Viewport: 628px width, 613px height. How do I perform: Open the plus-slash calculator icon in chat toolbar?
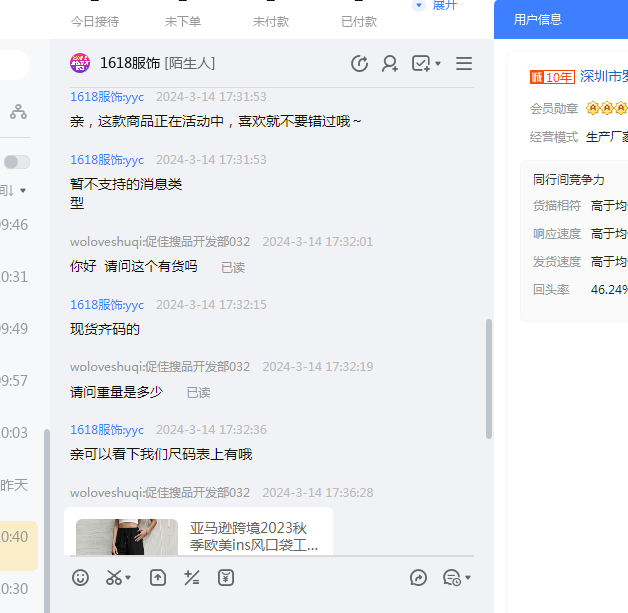(192, 577)
